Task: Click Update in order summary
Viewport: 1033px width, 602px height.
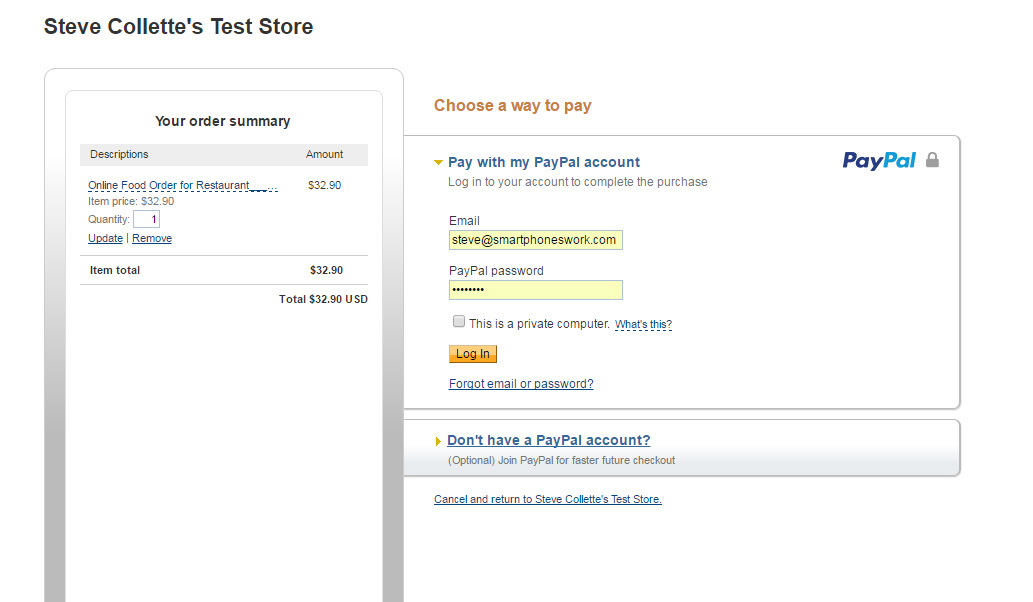Action: (x=105, y=238)
